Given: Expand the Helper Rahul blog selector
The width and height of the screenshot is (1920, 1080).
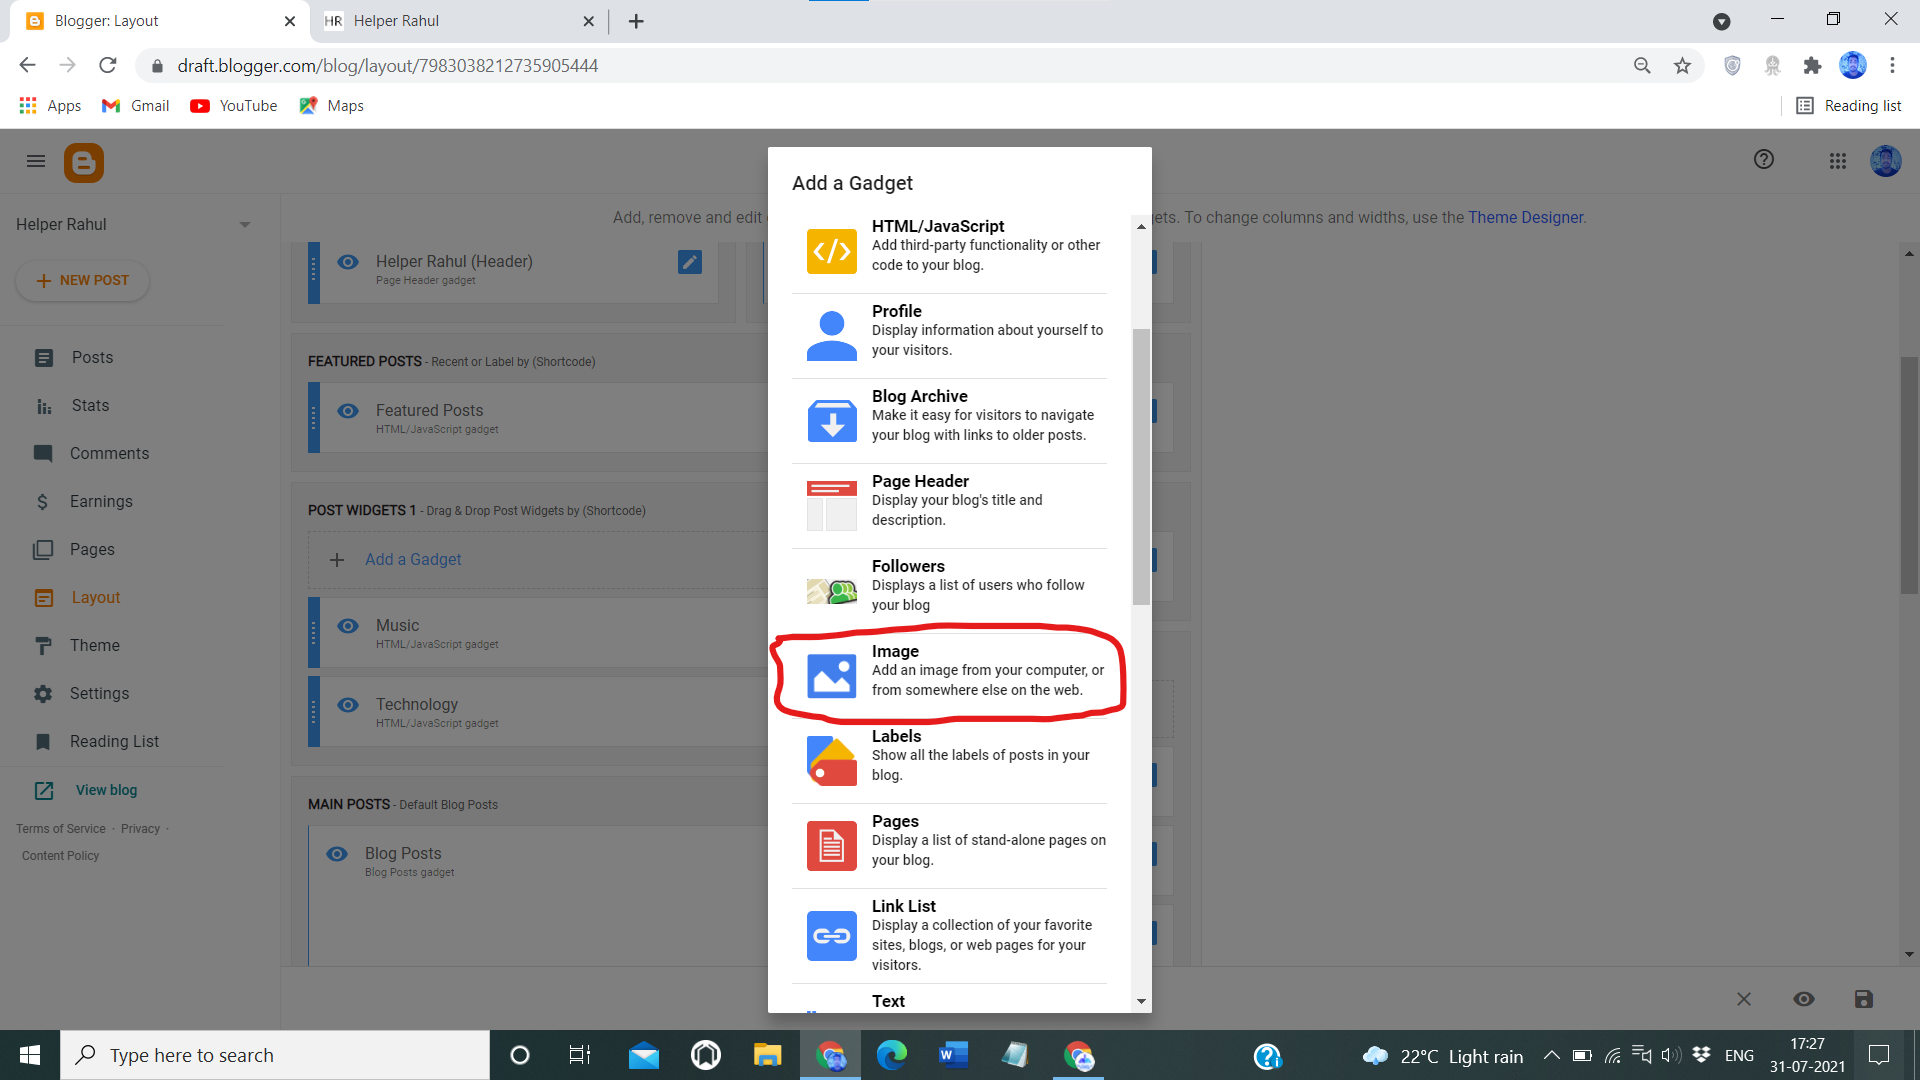Looking at the screenshot, I should click(x=245, y=225).
